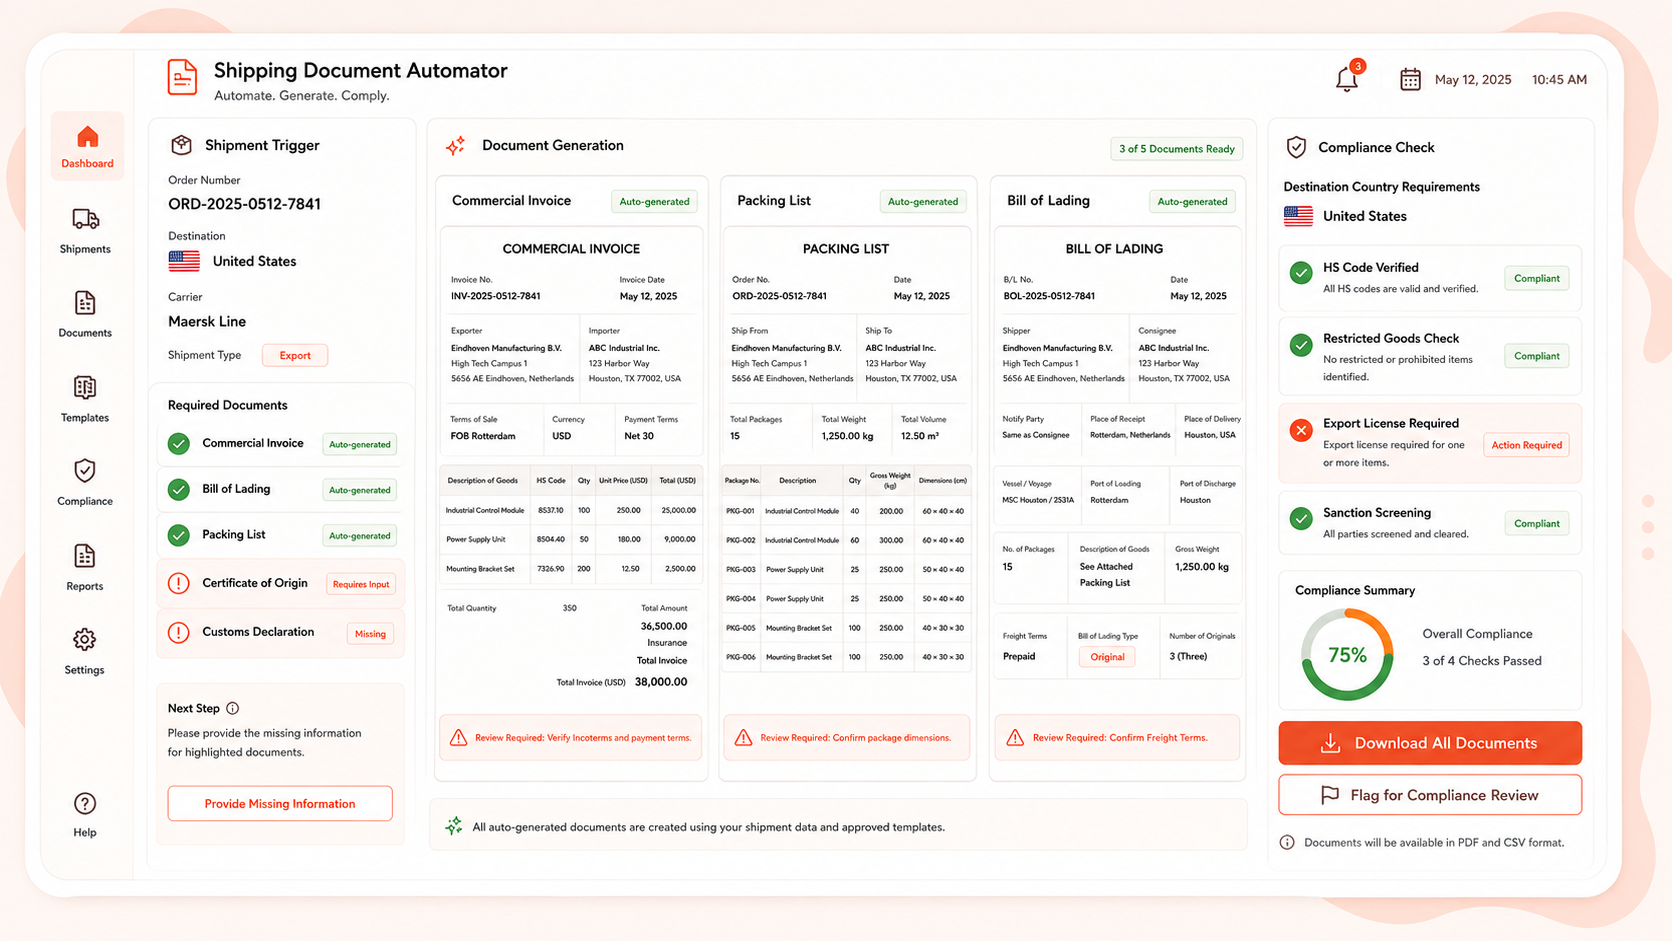Viewport: 1672px width, 941px height.
Task: Click the Shipment Trigger package icon
Action: [181, 145]
